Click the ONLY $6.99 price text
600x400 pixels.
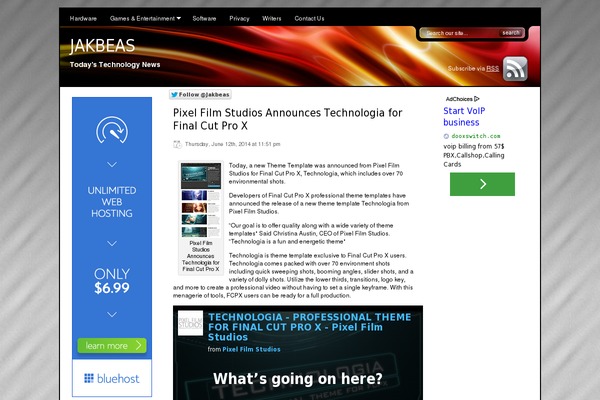(x=112, y=281)
